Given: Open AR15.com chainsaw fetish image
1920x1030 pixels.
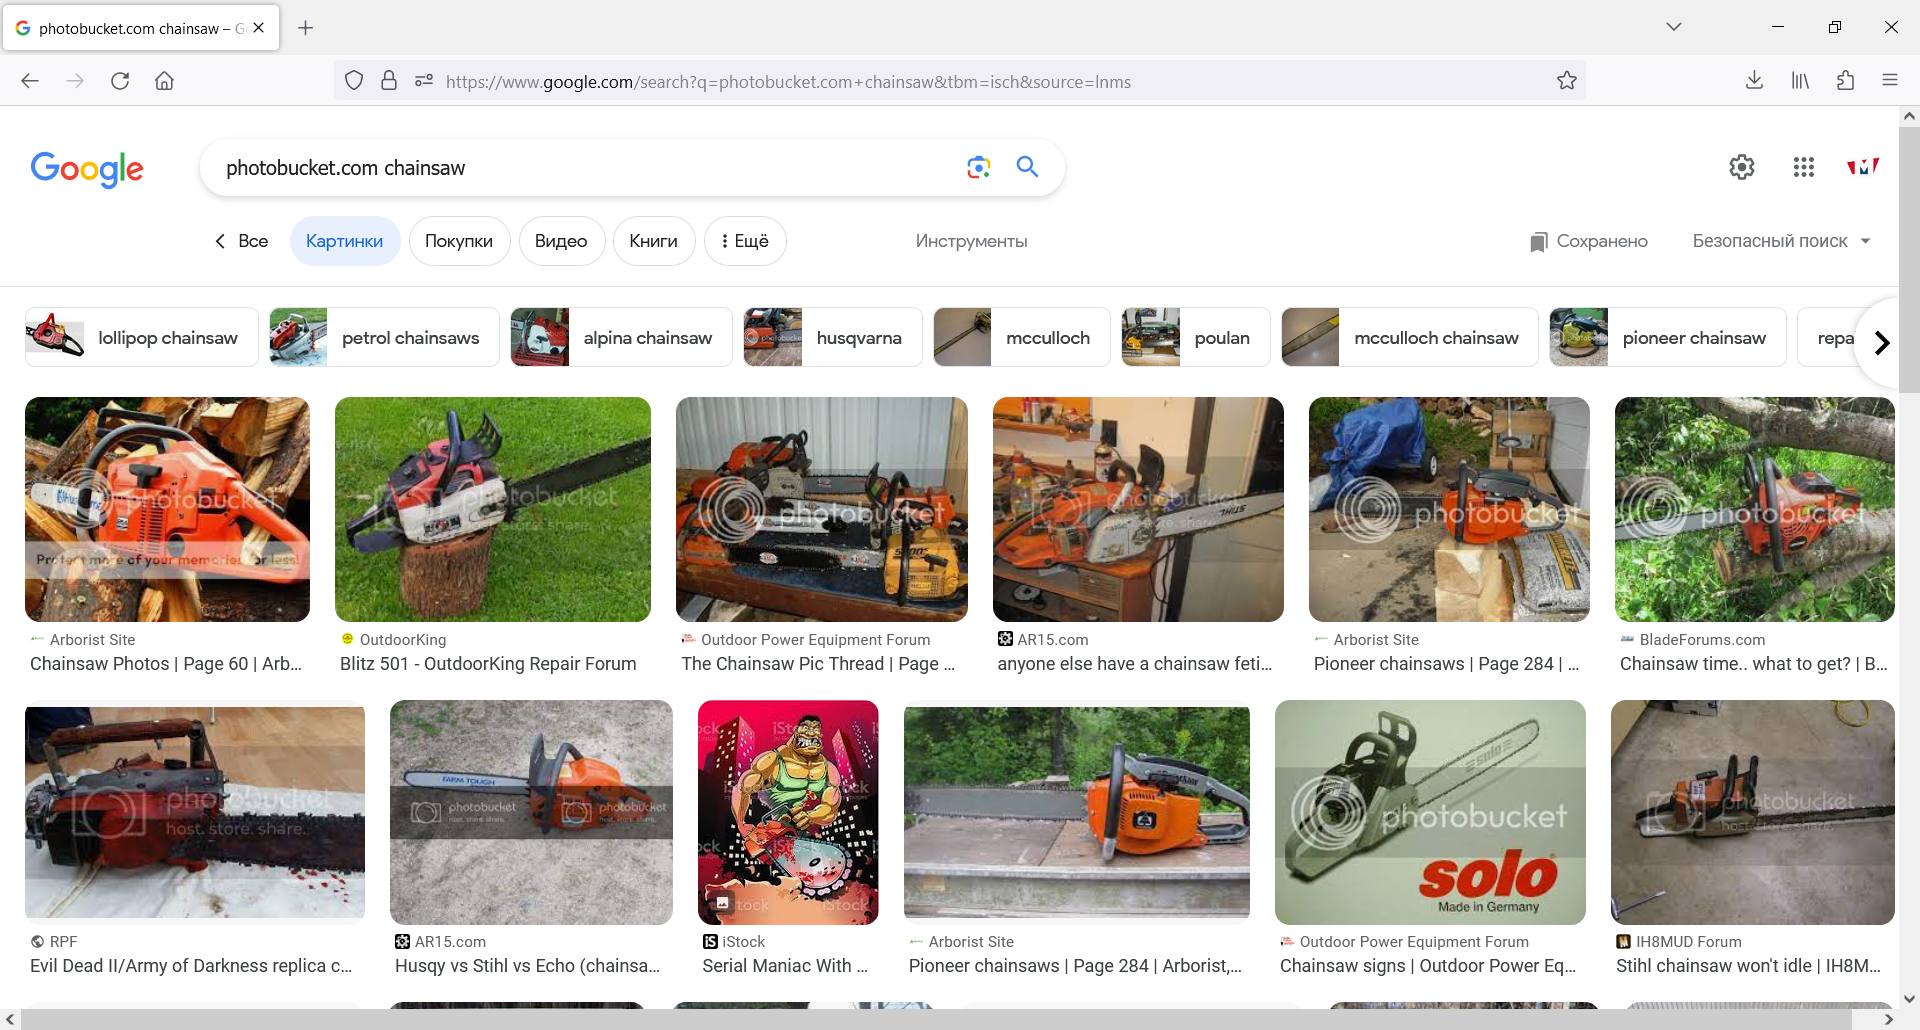Looking at the screenshot, I should (x=1138, y=509).
